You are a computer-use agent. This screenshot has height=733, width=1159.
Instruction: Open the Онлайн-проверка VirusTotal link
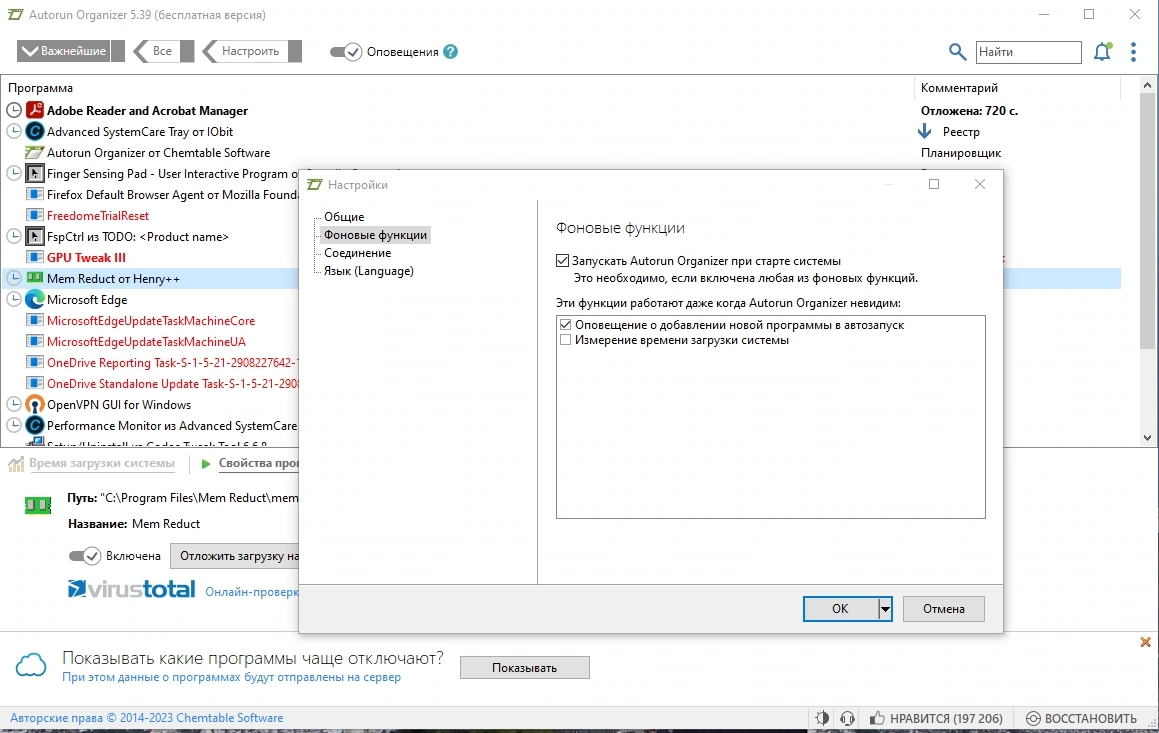252,592
